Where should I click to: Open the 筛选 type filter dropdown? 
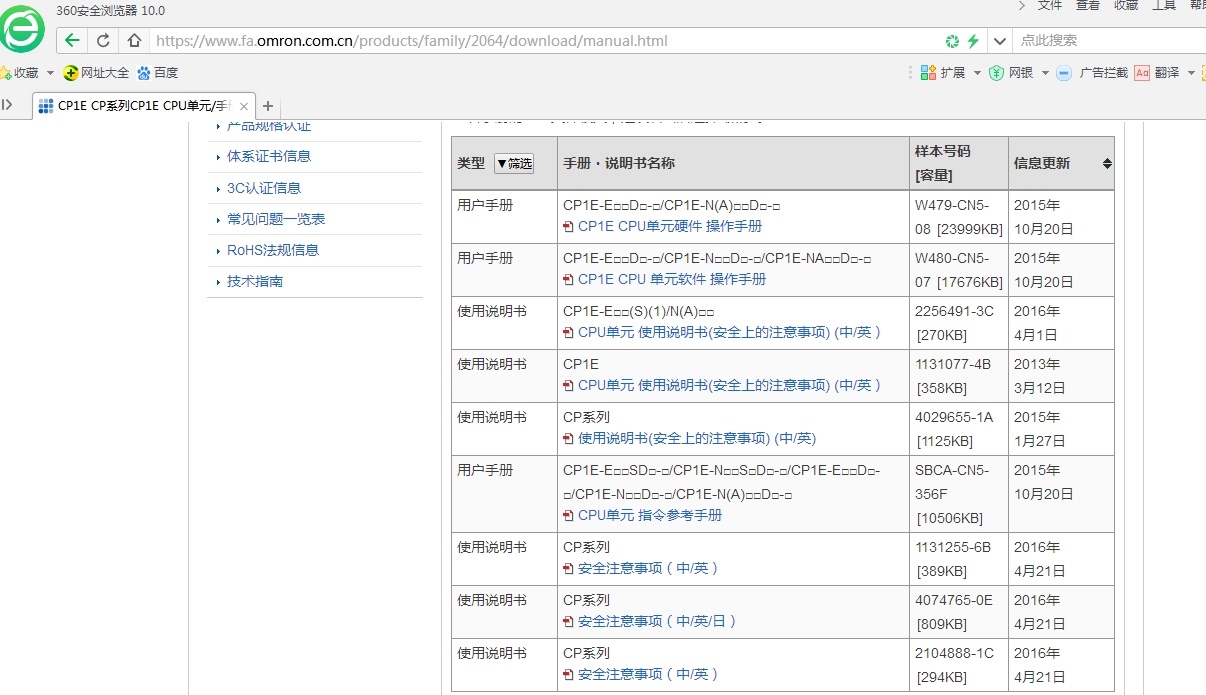[514, 163]
